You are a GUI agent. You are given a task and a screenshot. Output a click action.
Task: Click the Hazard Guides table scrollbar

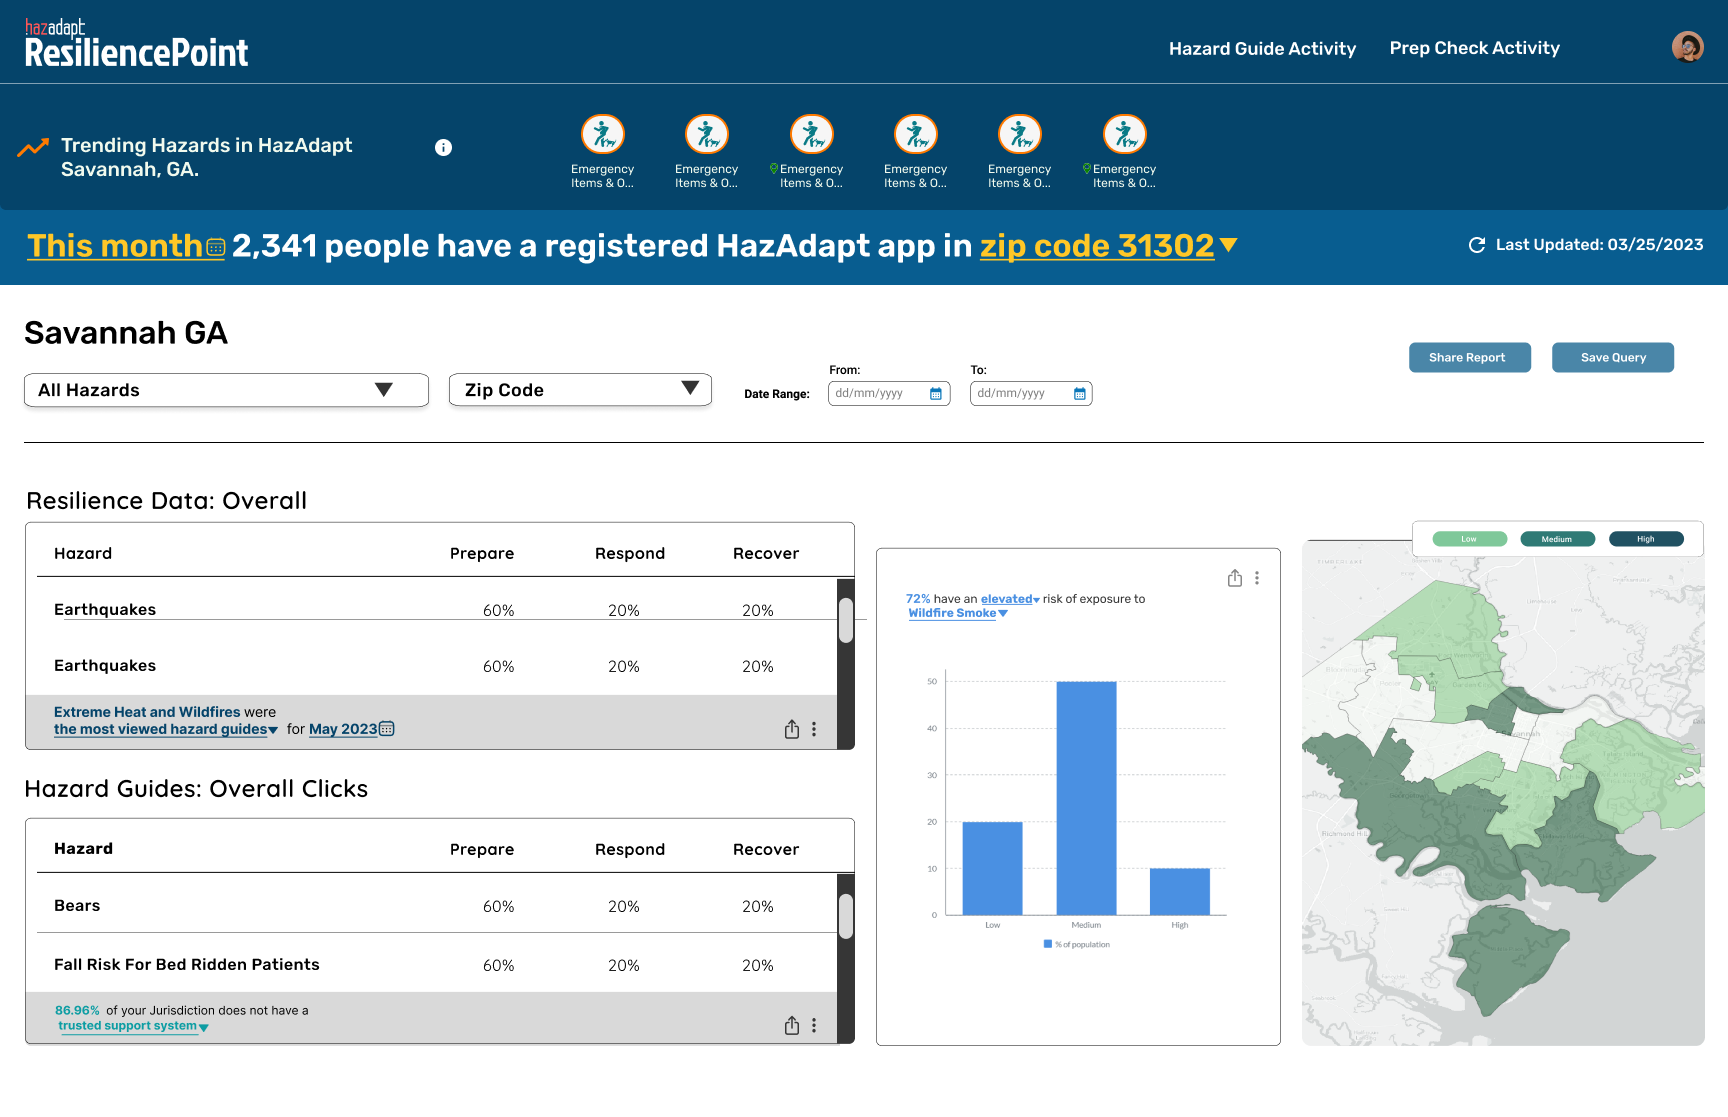846,916
